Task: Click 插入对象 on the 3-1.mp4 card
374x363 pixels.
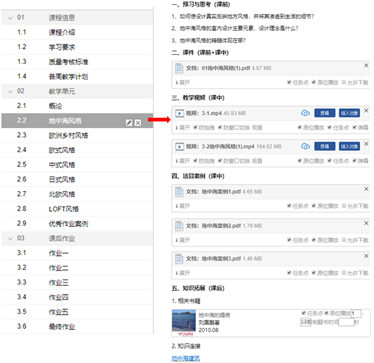Action: (349, 113)
